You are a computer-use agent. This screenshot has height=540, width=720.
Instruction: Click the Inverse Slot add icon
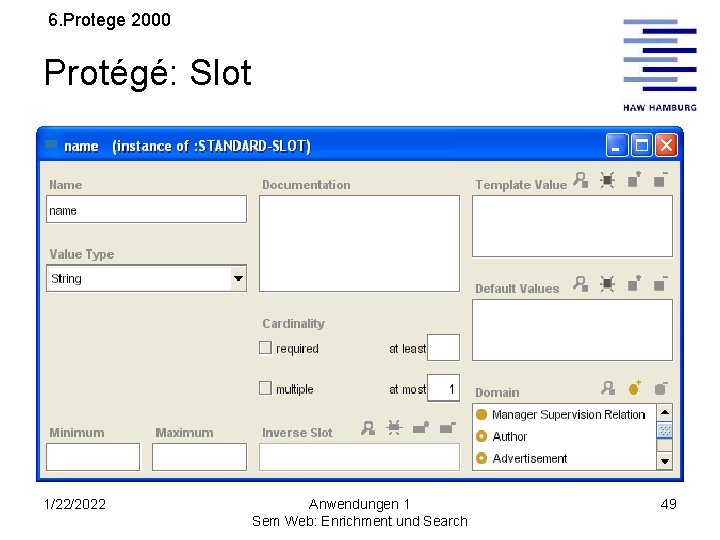tap(421, 428)
